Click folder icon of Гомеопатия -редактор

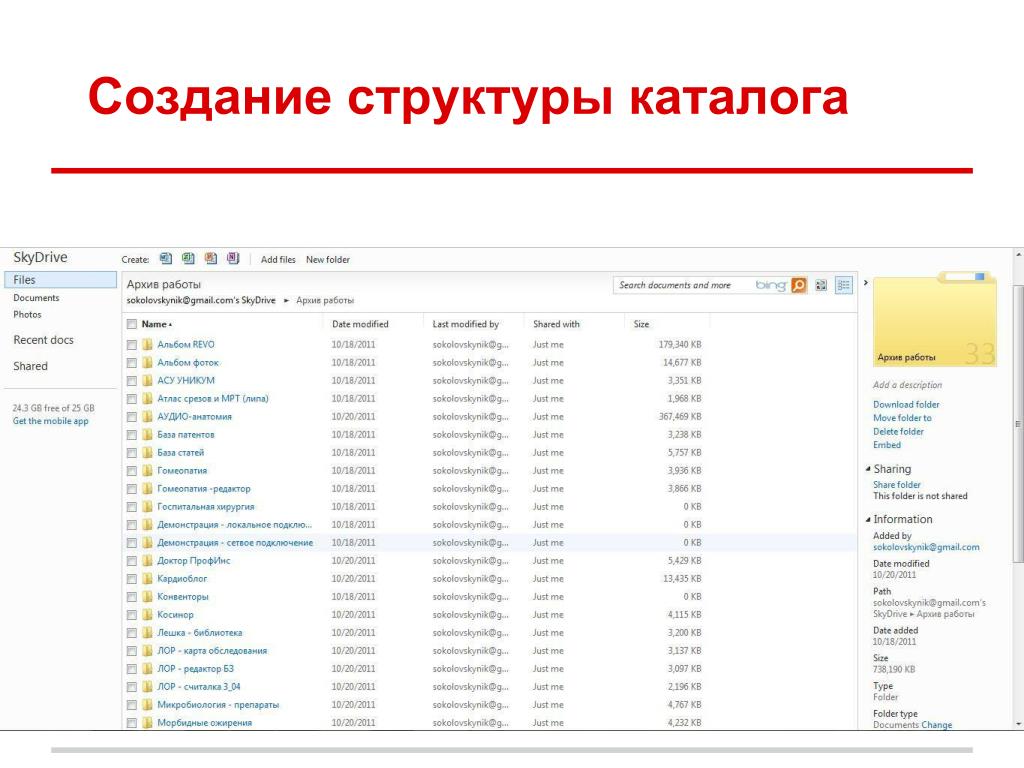tap(148, 488)
